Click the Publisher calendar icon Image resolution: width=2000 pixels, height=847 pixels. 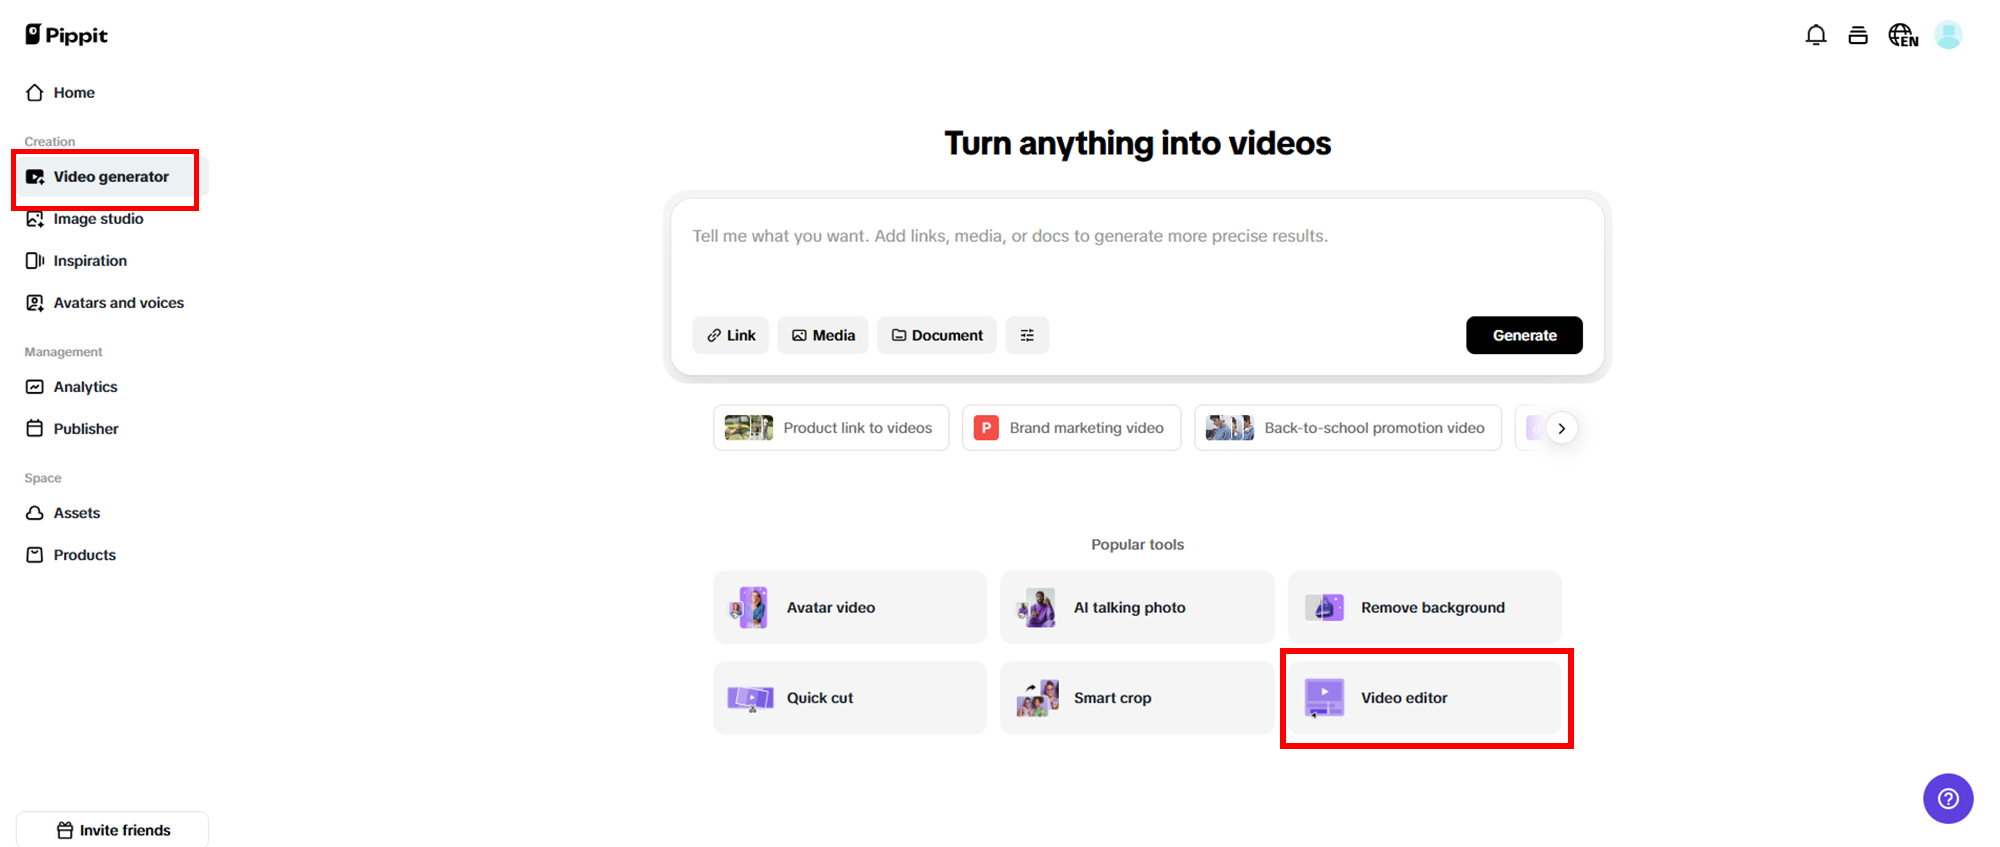coord(35,429)
